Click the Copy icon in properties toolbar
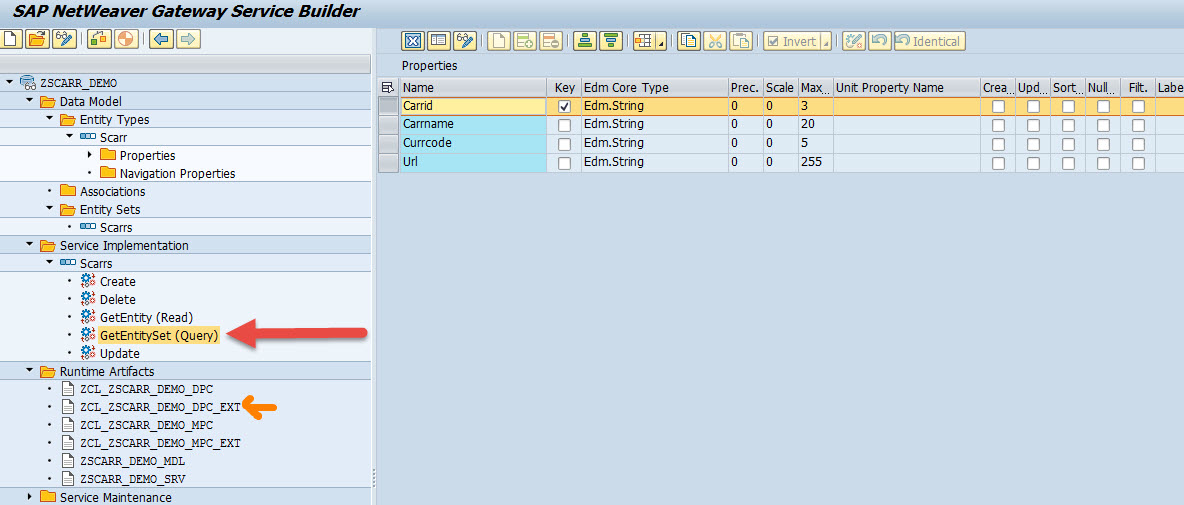1184x505 pixels. [689, 42]
